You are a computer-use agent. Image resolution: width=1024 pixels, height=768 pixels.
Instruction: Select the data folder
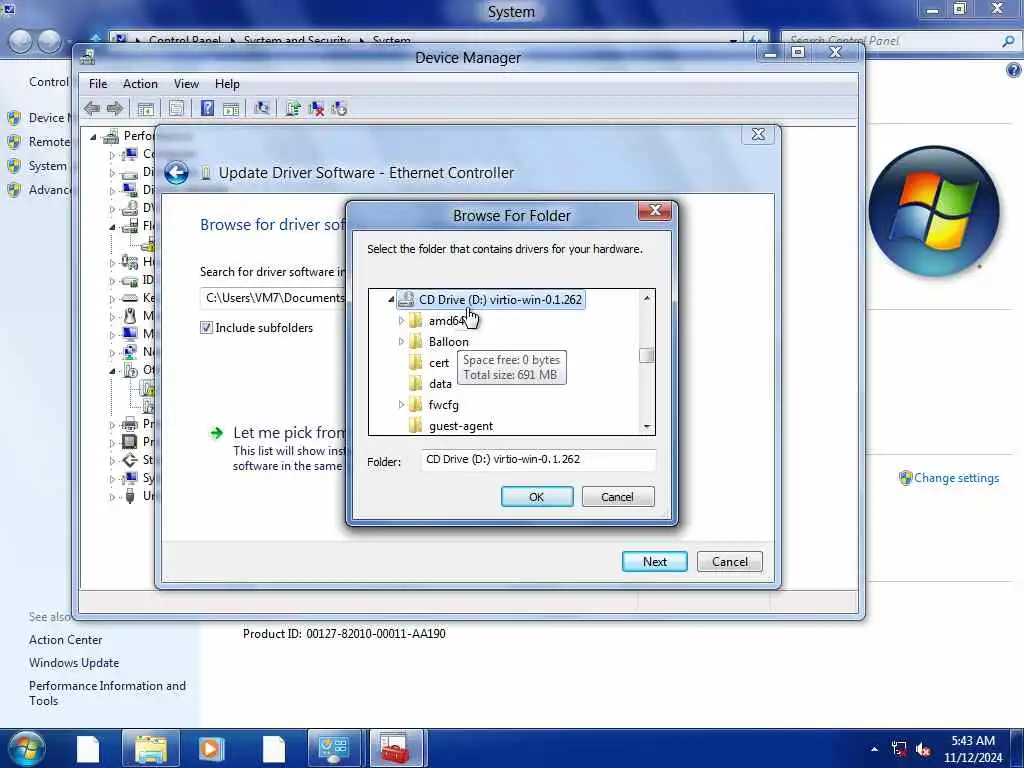(440, 384)
